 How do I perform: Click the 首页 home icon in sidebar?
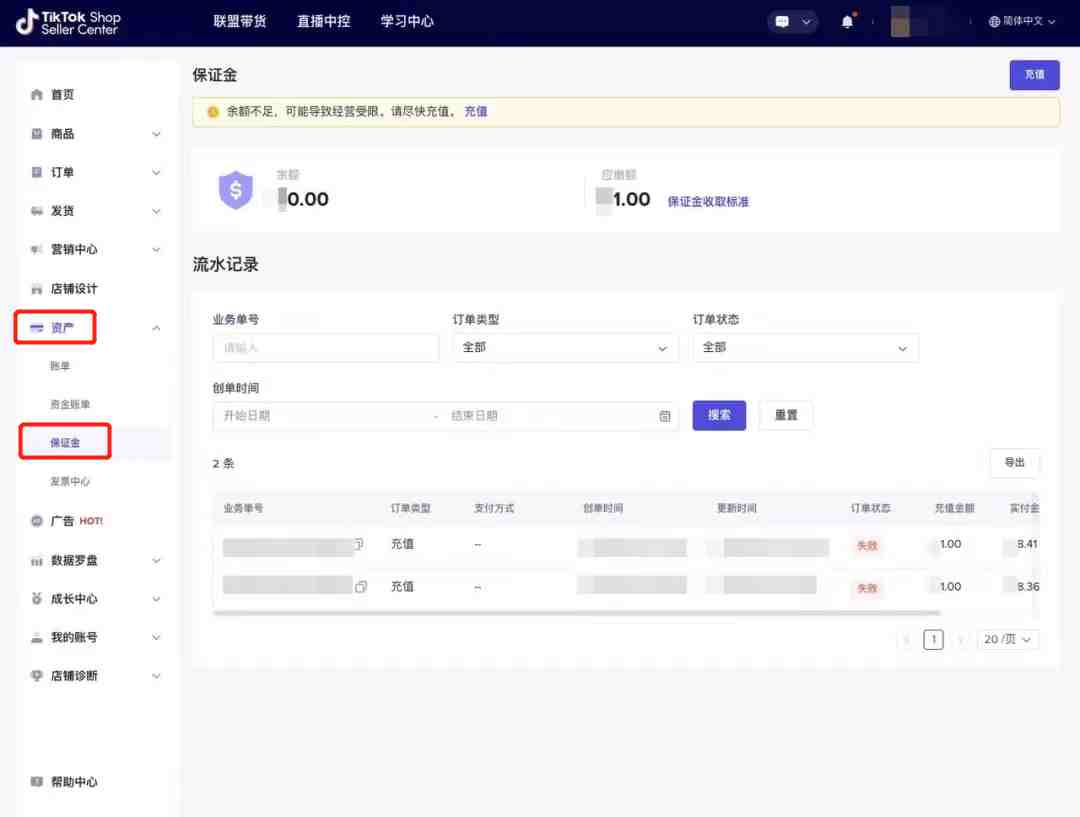(x=37, y=95)
